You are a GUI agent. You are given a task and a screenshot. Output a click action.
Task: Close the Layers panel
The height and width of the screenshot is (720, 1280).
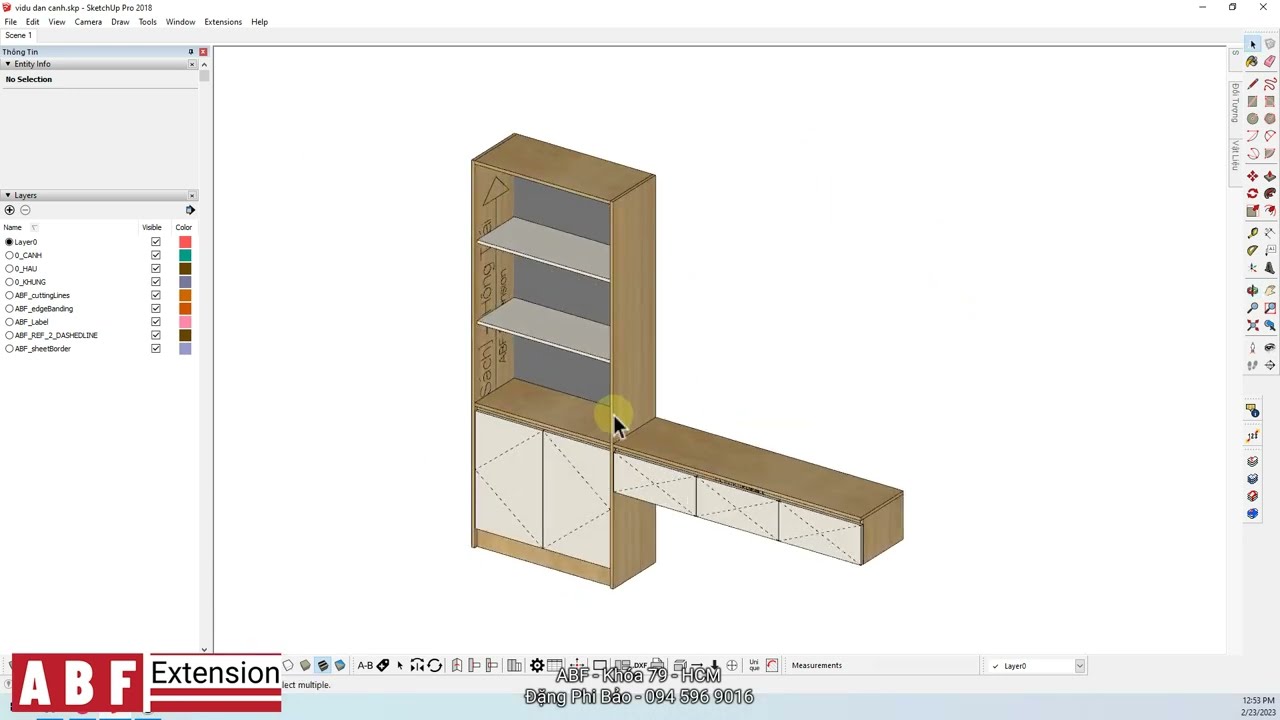pos(192,195)
